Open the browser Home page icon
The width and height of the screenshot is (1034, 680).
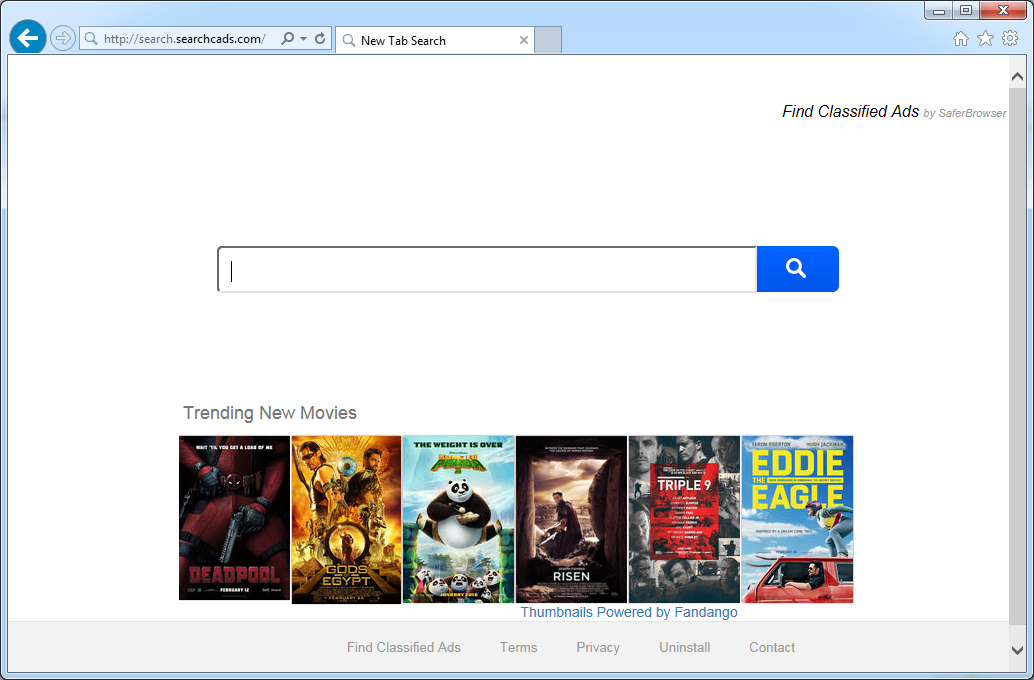point(961,39)
